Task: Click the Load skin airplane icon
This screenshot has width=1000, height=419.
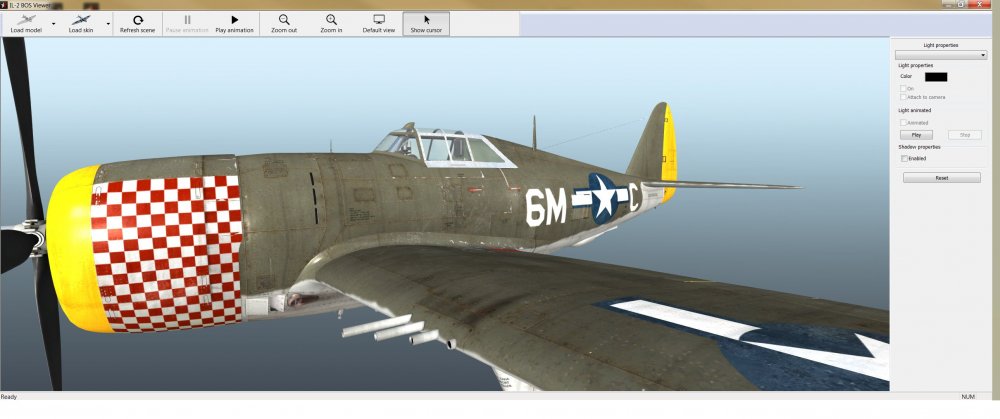Action: 83,19
